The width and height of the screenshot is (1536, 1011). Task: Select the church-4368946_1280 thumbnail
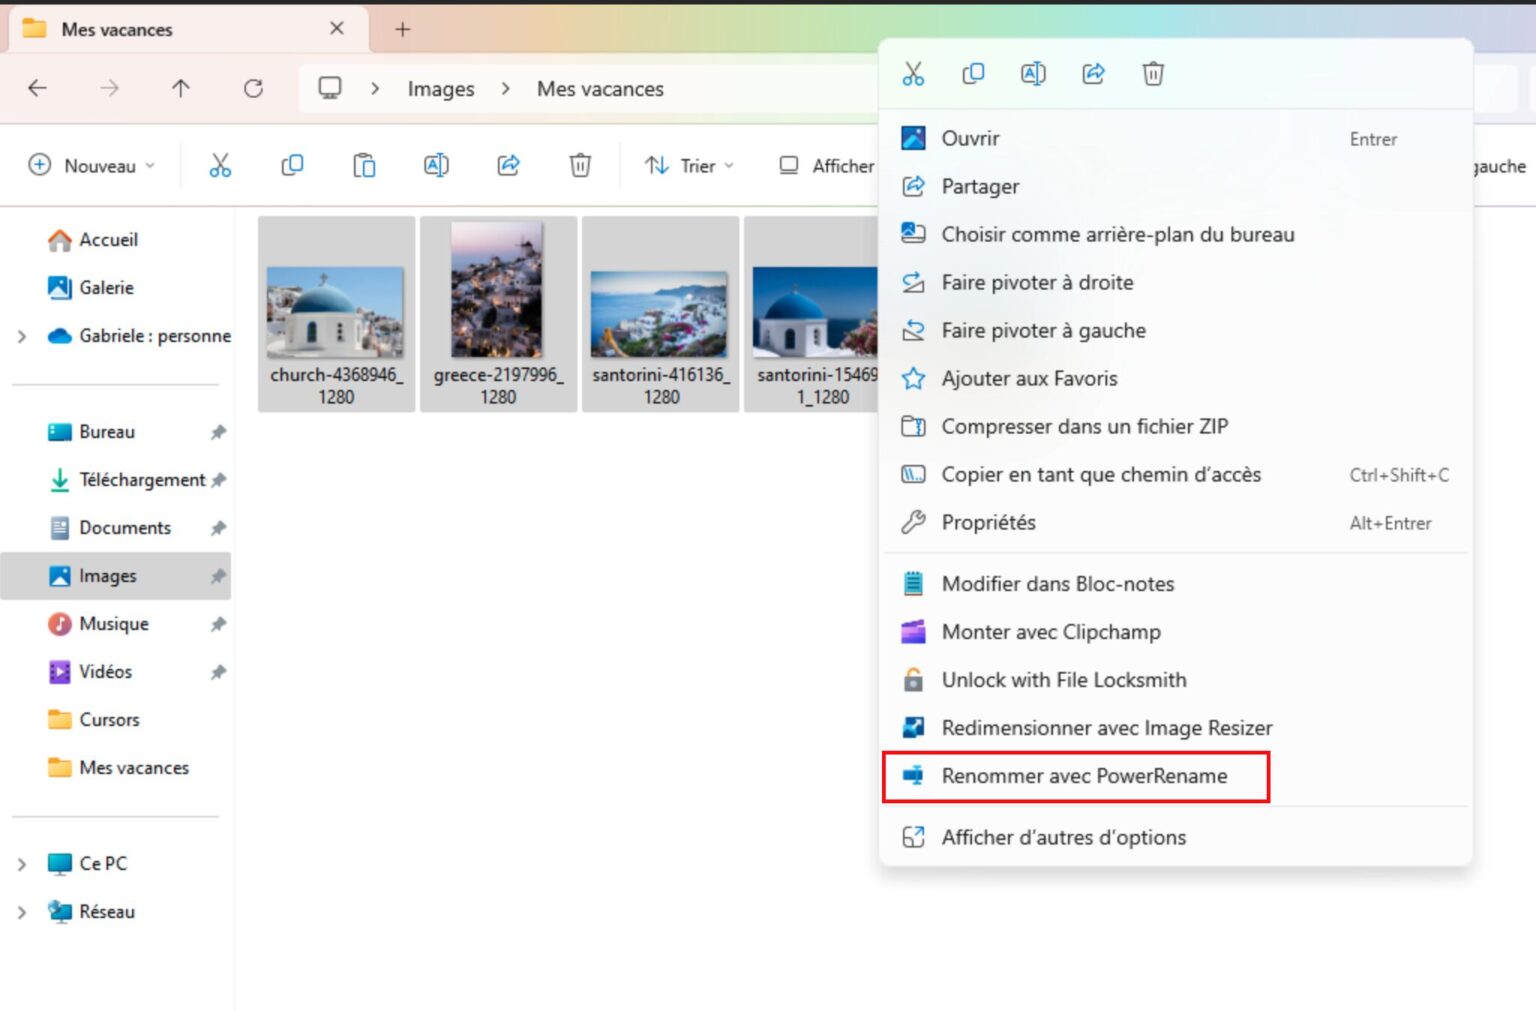click(x=336, y=310)
